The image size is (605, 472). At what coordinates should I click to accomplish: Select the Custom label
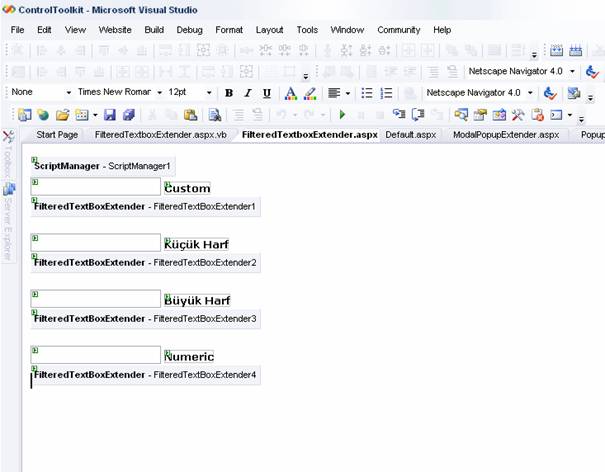click(x=188, y=188)
